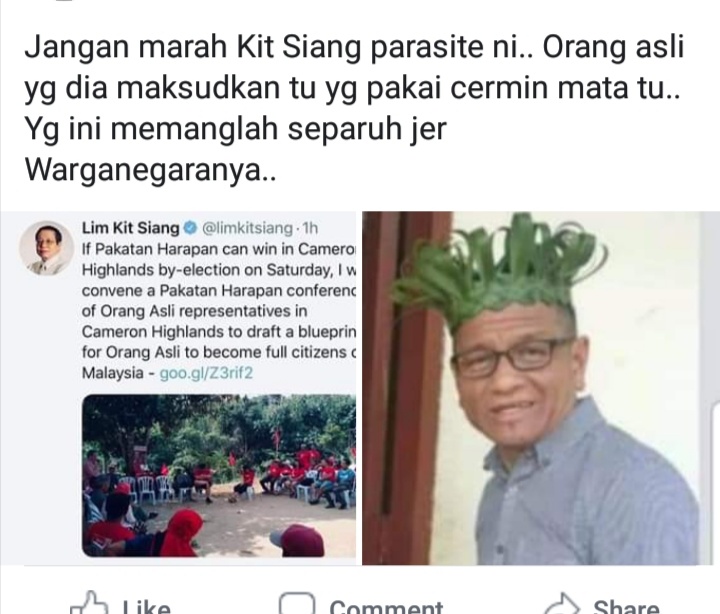Open the tweet screenshot attachment

click(x=178, y=388)
